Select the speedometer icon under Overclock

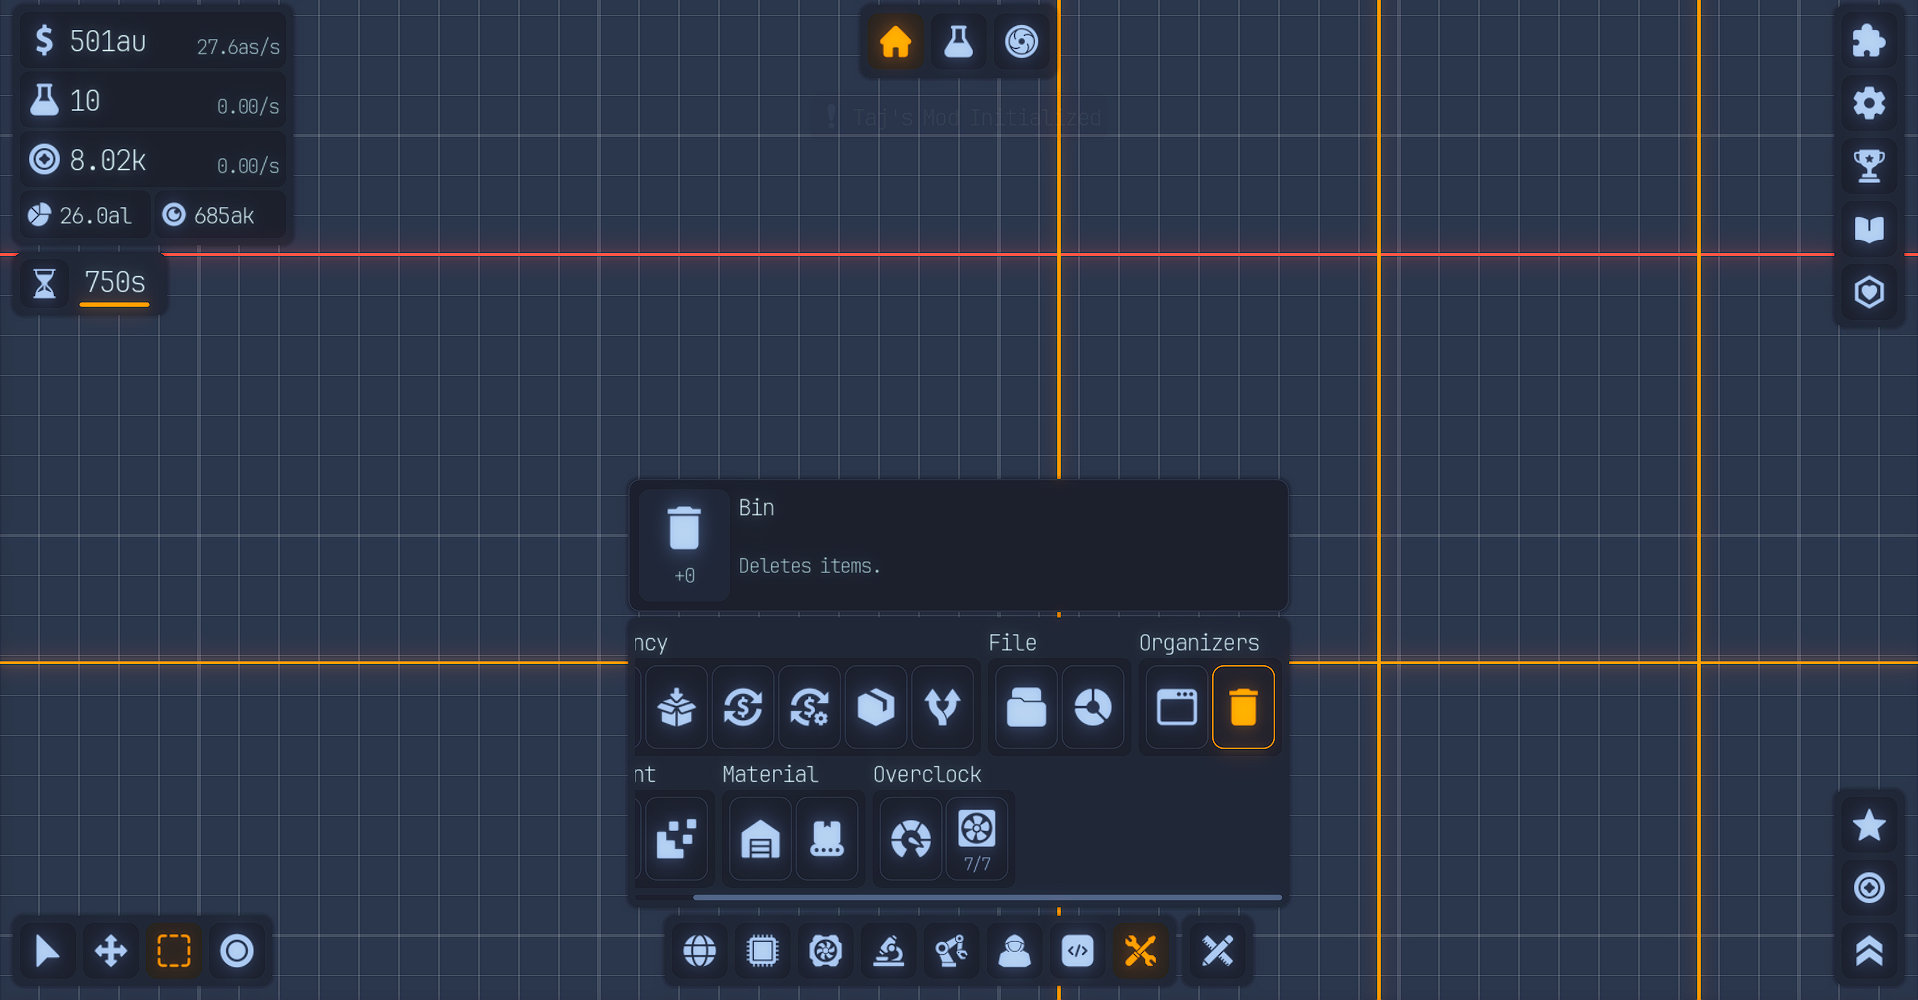click(x=910, y=839)
